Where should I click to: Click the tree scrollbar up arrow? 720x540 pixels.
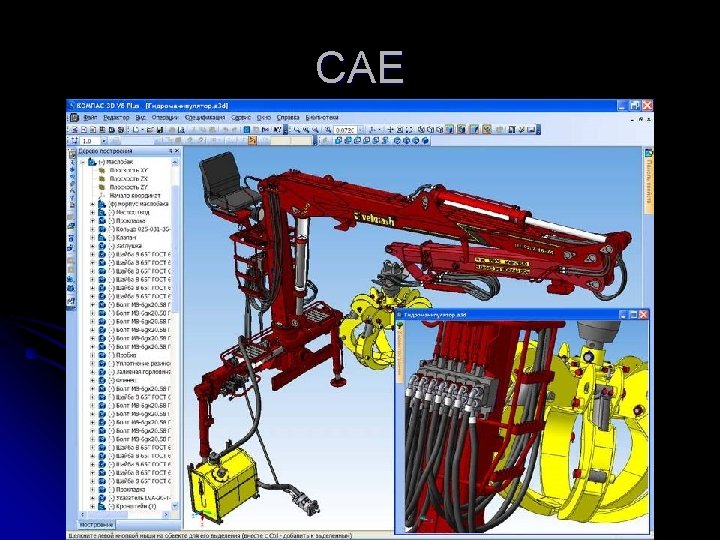[175, 162]
